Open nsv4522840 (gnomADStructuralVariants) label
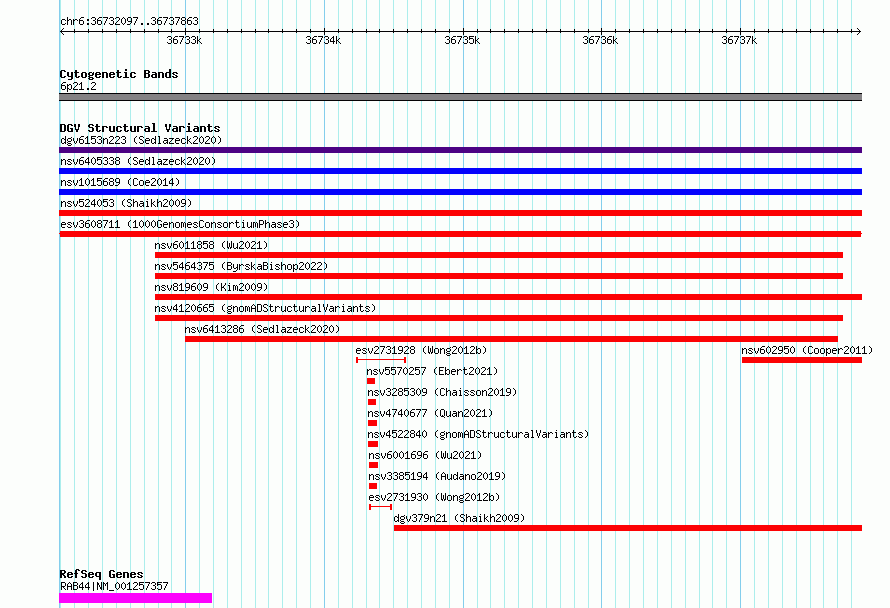890x608 pixels. pos(478,434)
